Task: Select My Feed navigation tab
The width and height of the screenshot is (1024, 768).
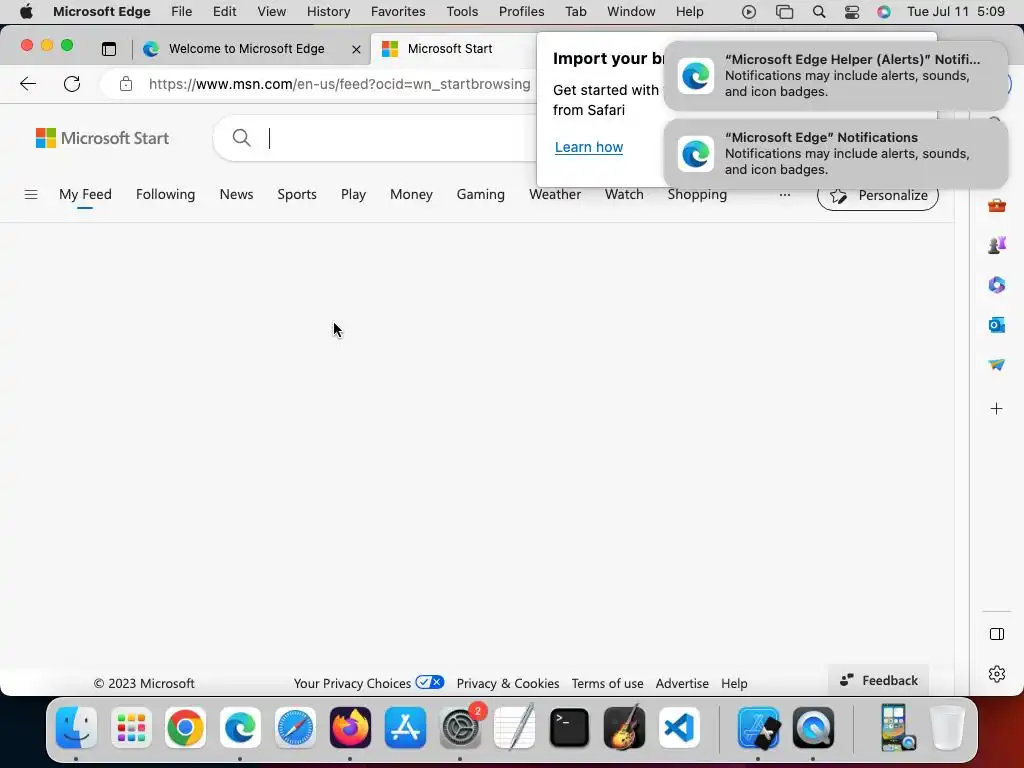Action: tap(86, 195)
